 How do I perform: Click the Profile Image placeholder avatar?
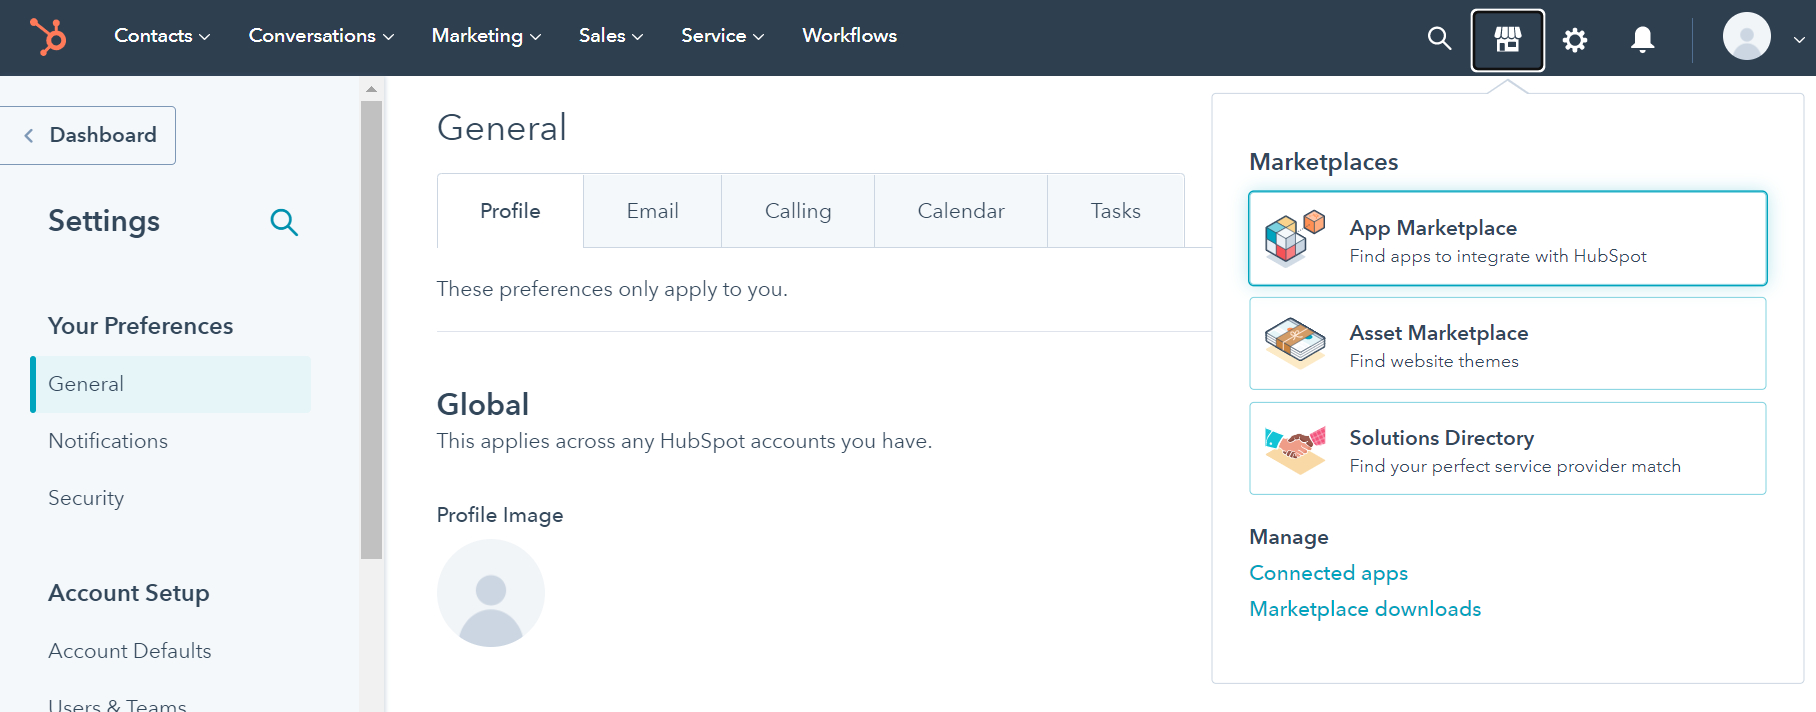click(491, 593)
